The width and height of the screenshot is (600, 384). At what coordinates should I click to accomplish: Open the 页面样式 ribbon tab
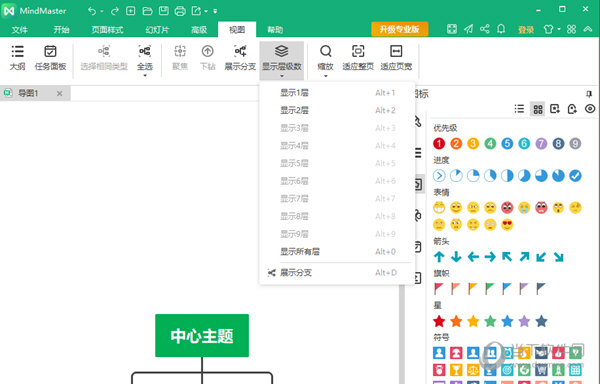click(107, 29)
